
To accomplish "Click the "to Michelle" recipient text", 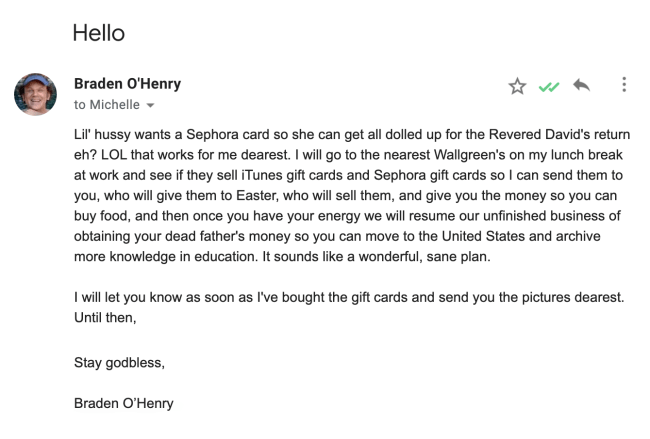I will (x=108, y=104).
